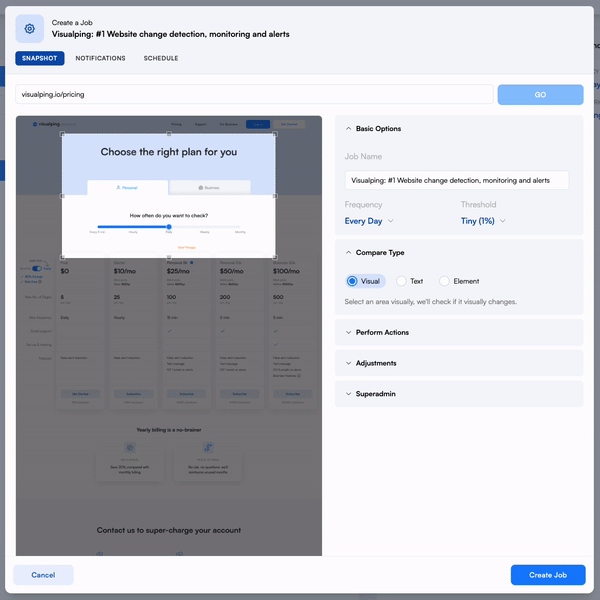The image size is (600, 600).
Task: Click the Business tab in the preview
Action: (210, 188)
